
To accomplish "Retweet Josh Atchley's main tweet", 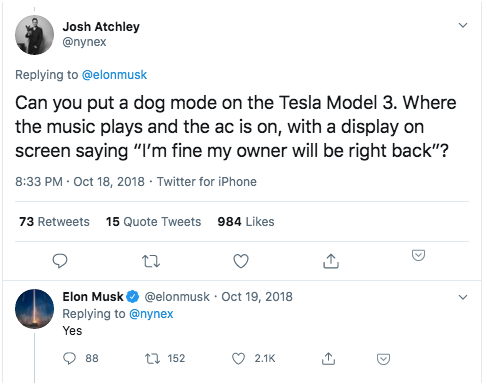I will pos(151,261).
